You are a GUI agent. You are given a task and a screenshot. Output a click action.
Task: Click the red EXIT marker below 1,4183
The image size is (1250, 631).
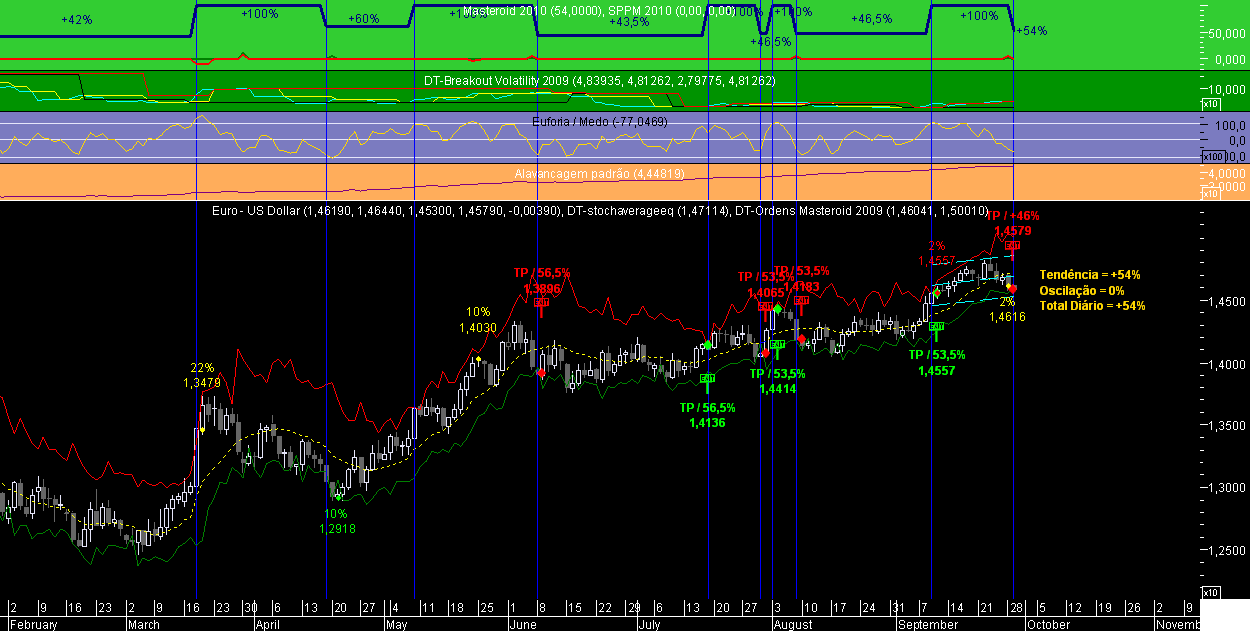[801, 300]
